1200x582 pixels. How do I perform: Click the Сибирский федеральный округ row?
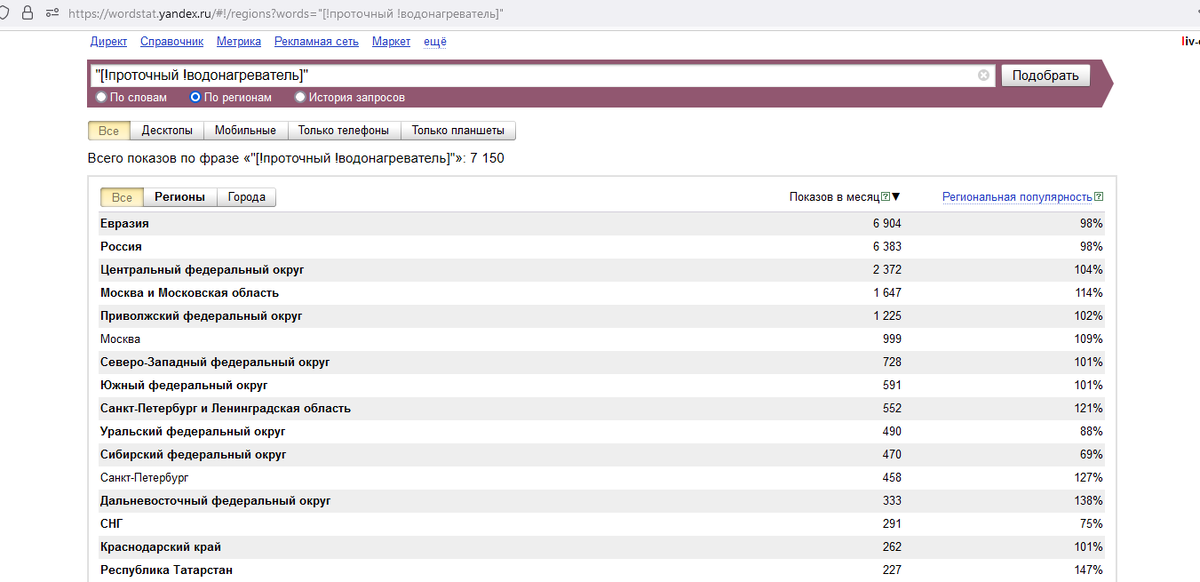(602, 455)
